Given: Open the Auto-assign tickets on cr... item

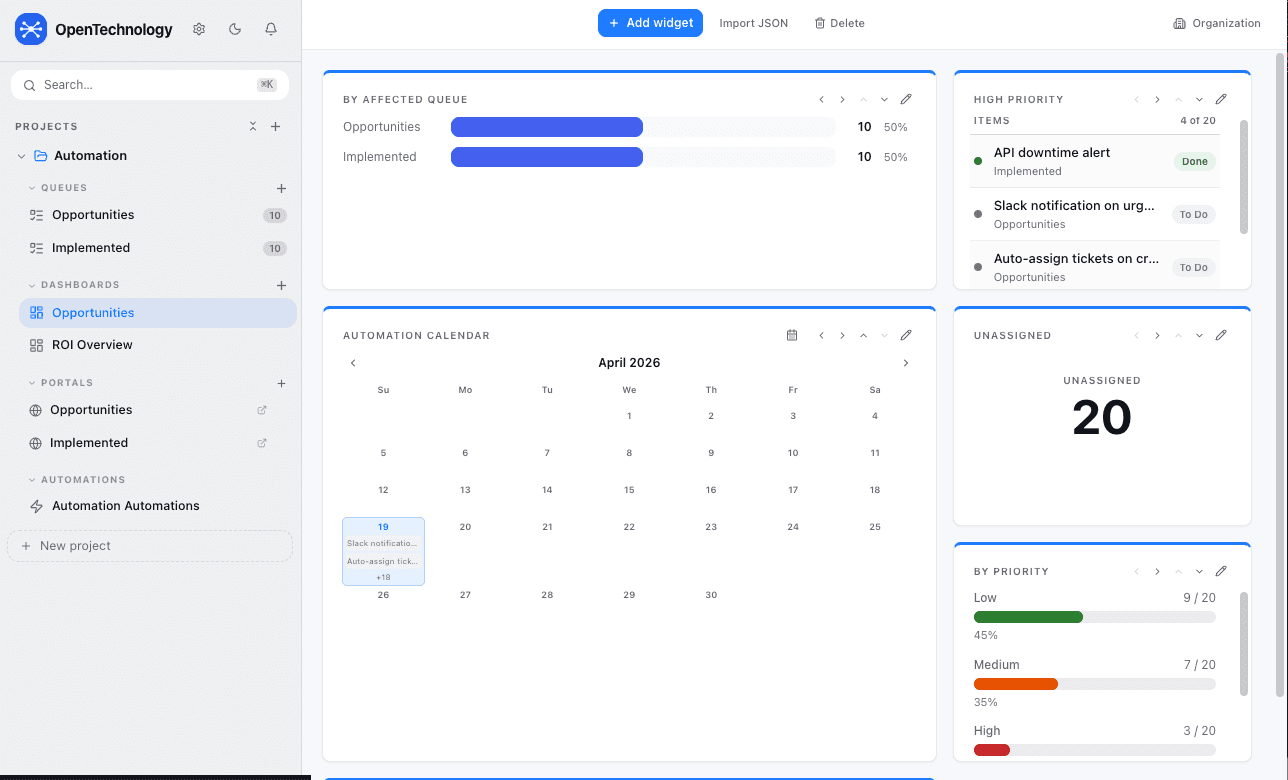Looking at the screenshot, I should coord(1096,267).
